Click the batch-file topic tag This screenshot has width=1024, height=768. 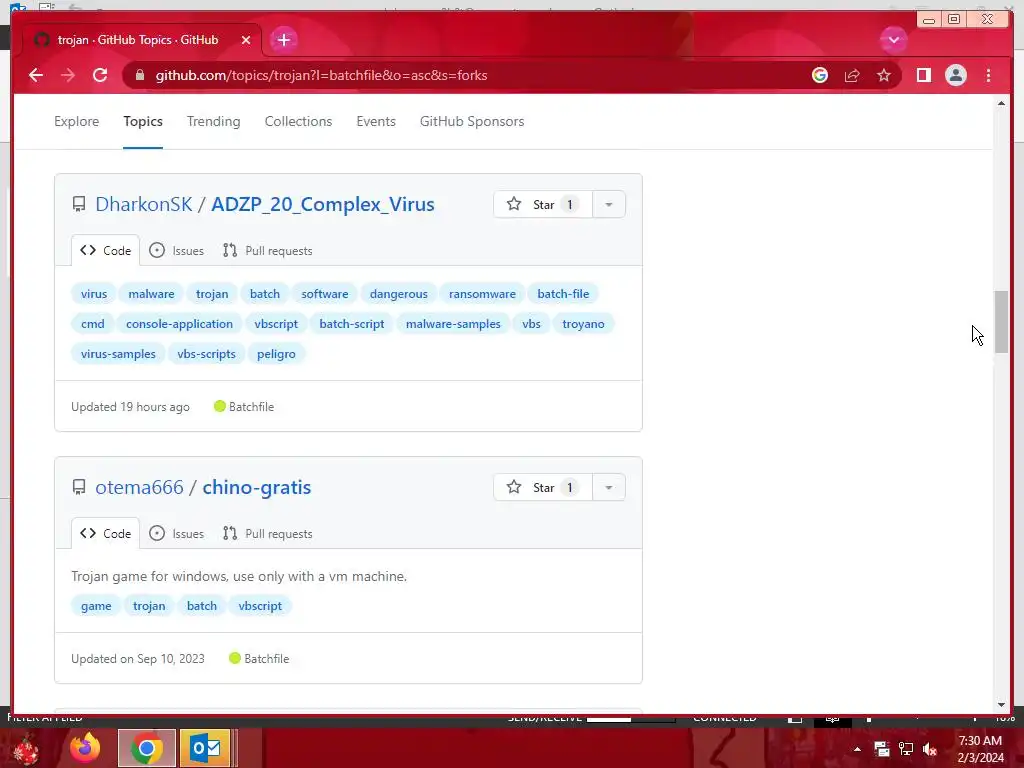[563, 294]
